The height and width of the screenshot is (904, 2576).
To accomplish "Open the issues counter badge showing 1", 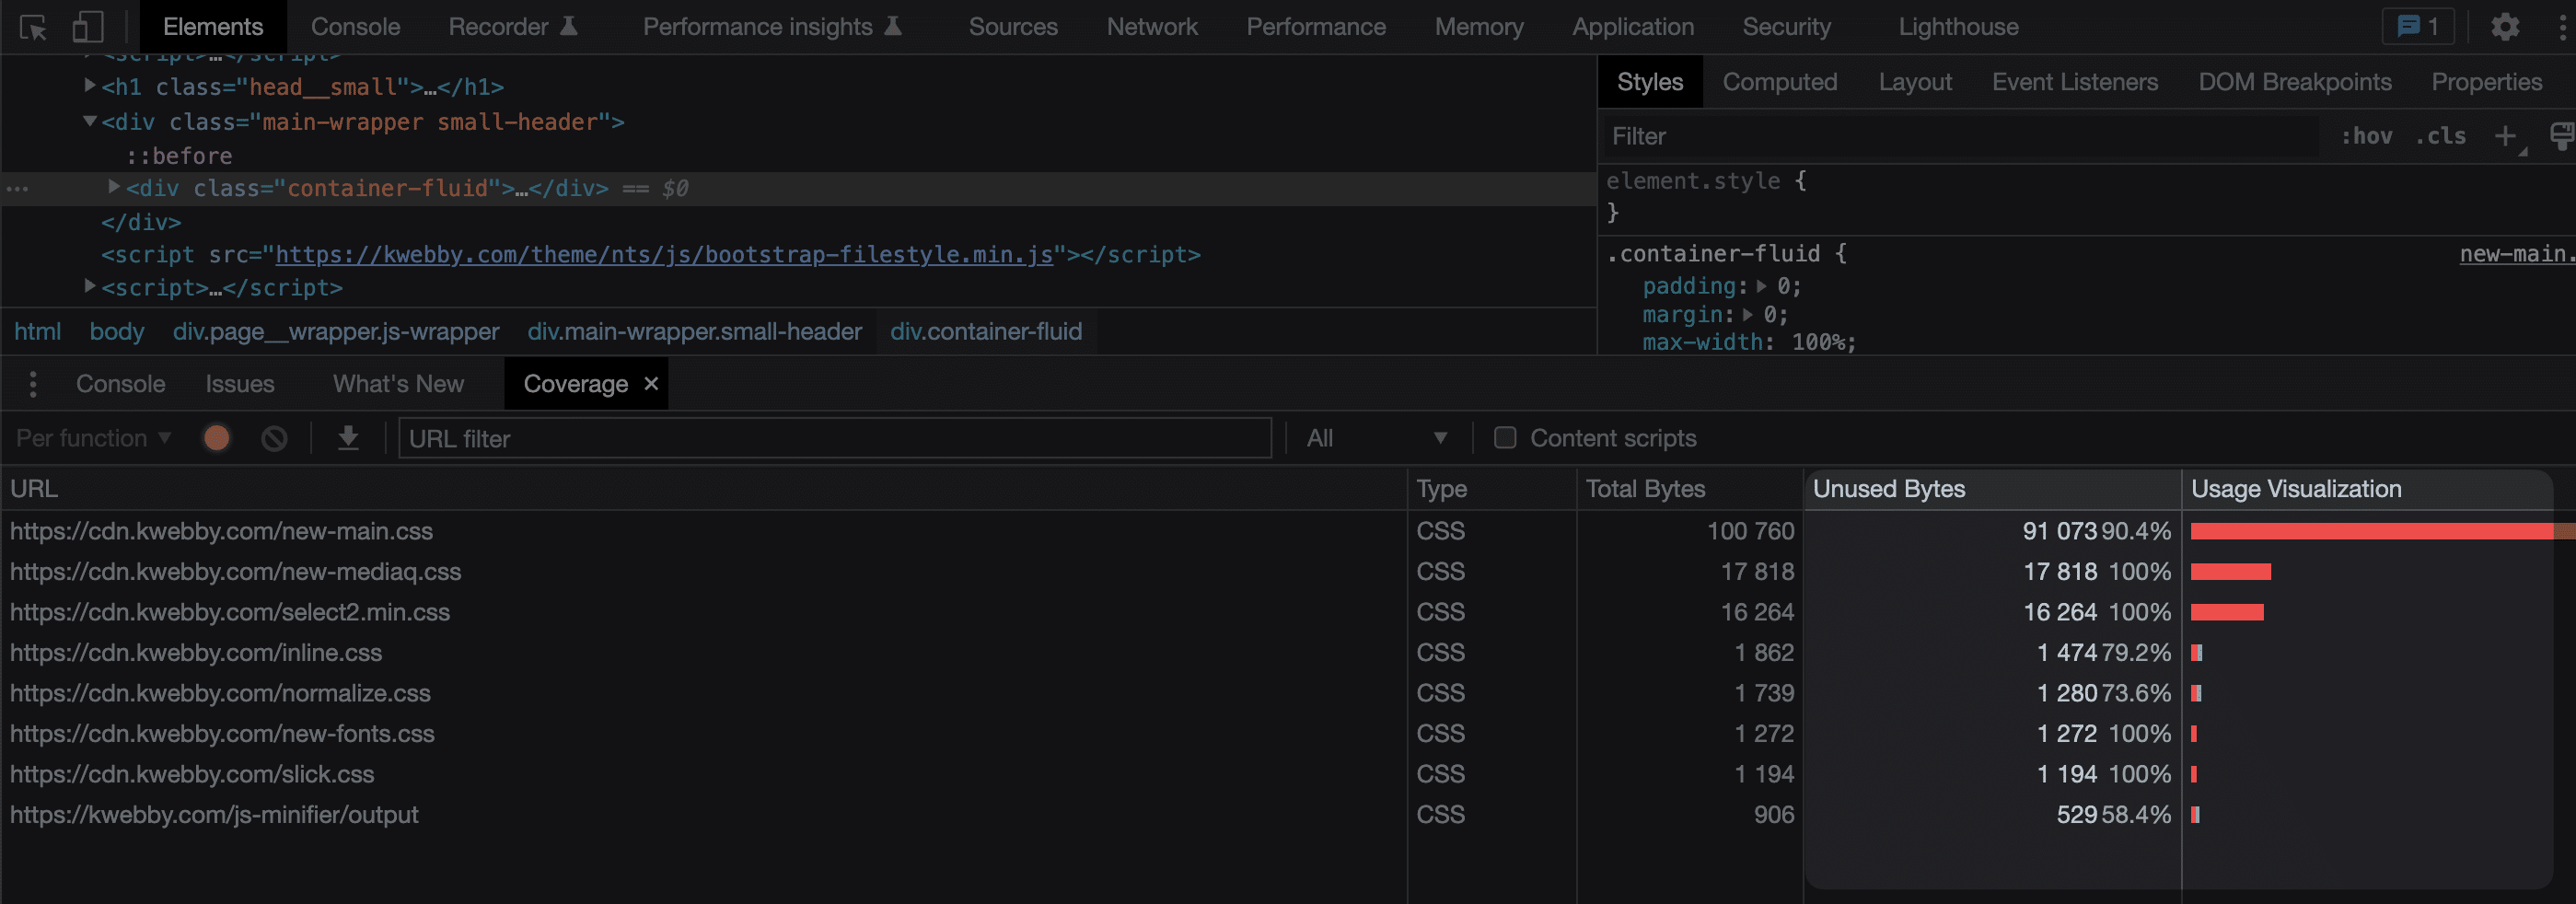I will point(2417,27).
